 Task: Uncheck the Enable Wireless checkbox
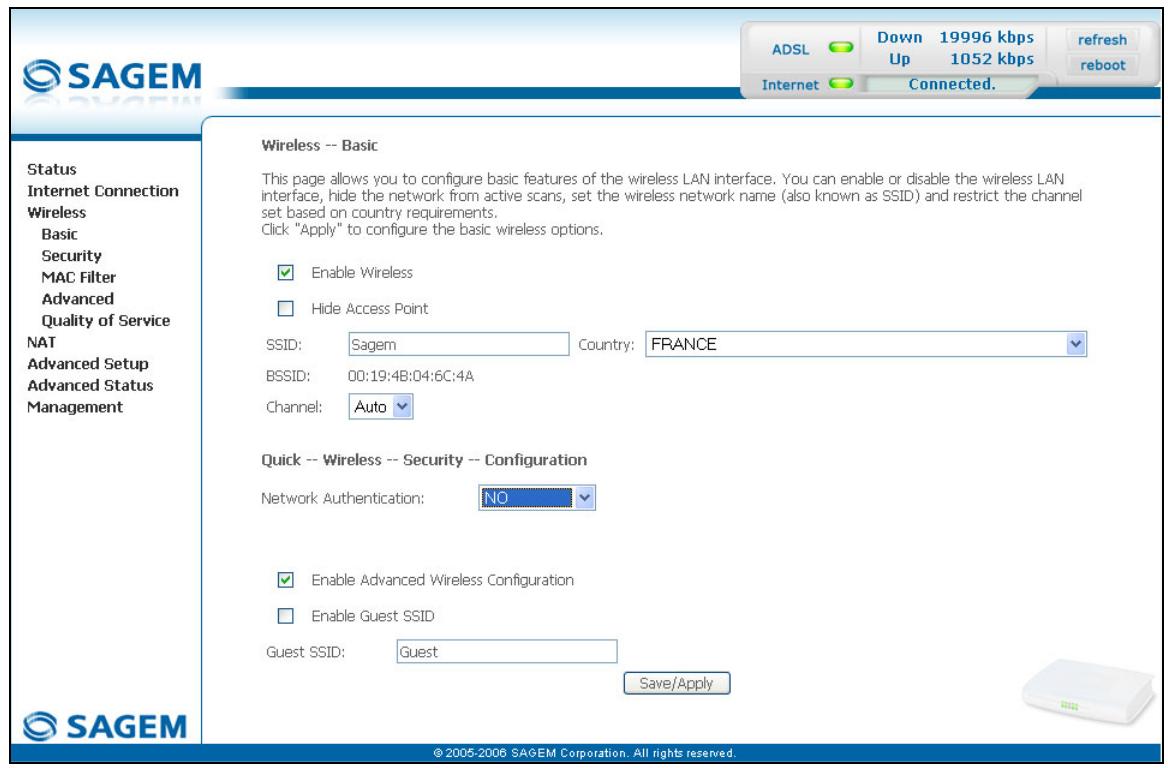pos(285,273)
